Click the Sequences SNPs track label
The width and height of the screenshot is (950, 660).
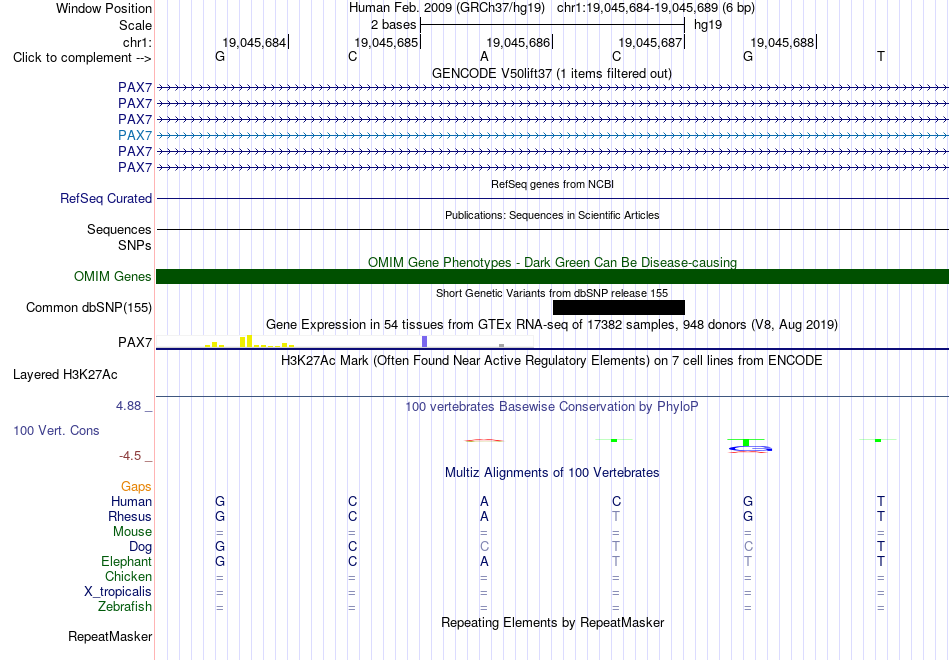coord(119,238)
